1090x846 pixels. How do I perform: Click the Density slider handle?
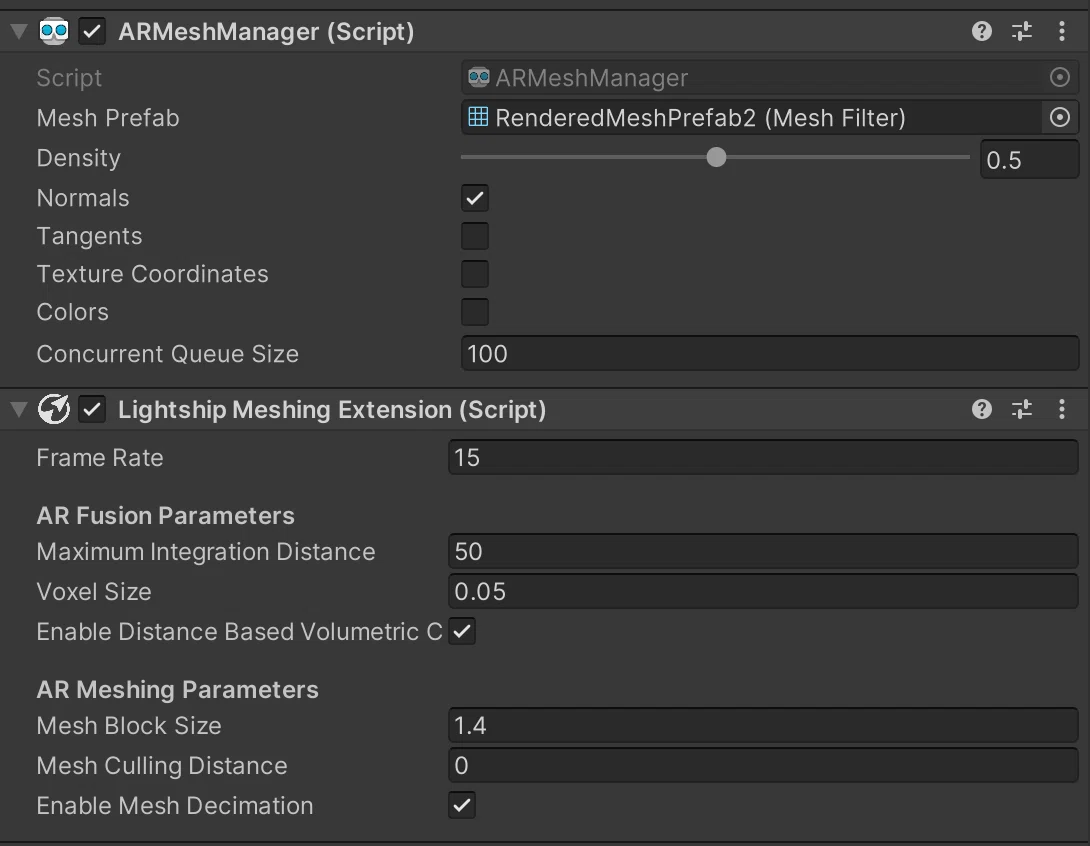(716, 157)
